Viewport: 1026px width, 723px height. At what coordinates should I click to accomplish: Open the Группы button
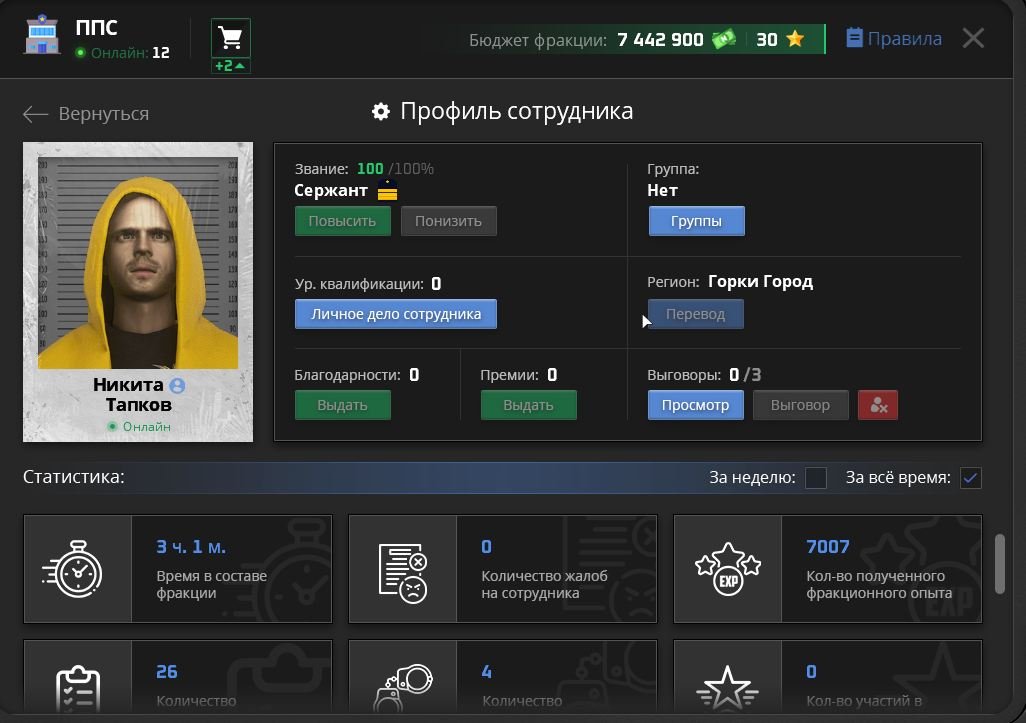pyautogui.click(x=696, y=220)
